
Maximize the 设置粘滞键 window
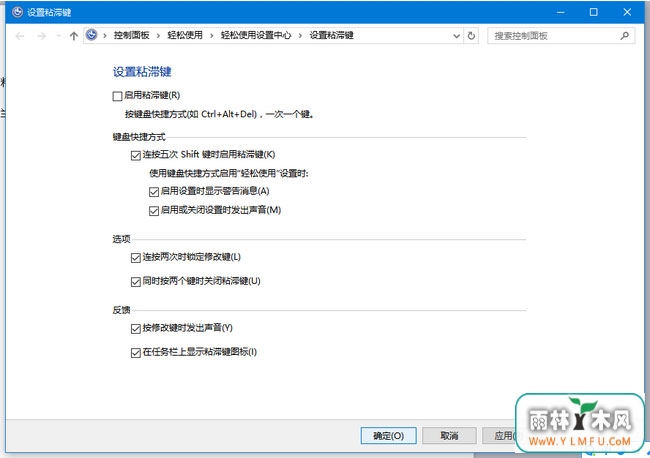594,12
